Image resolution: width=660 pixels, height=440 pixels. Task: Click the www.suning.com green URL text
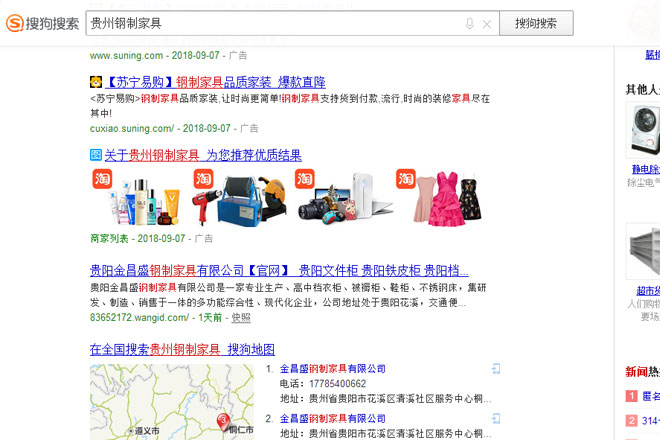[126, 56]
